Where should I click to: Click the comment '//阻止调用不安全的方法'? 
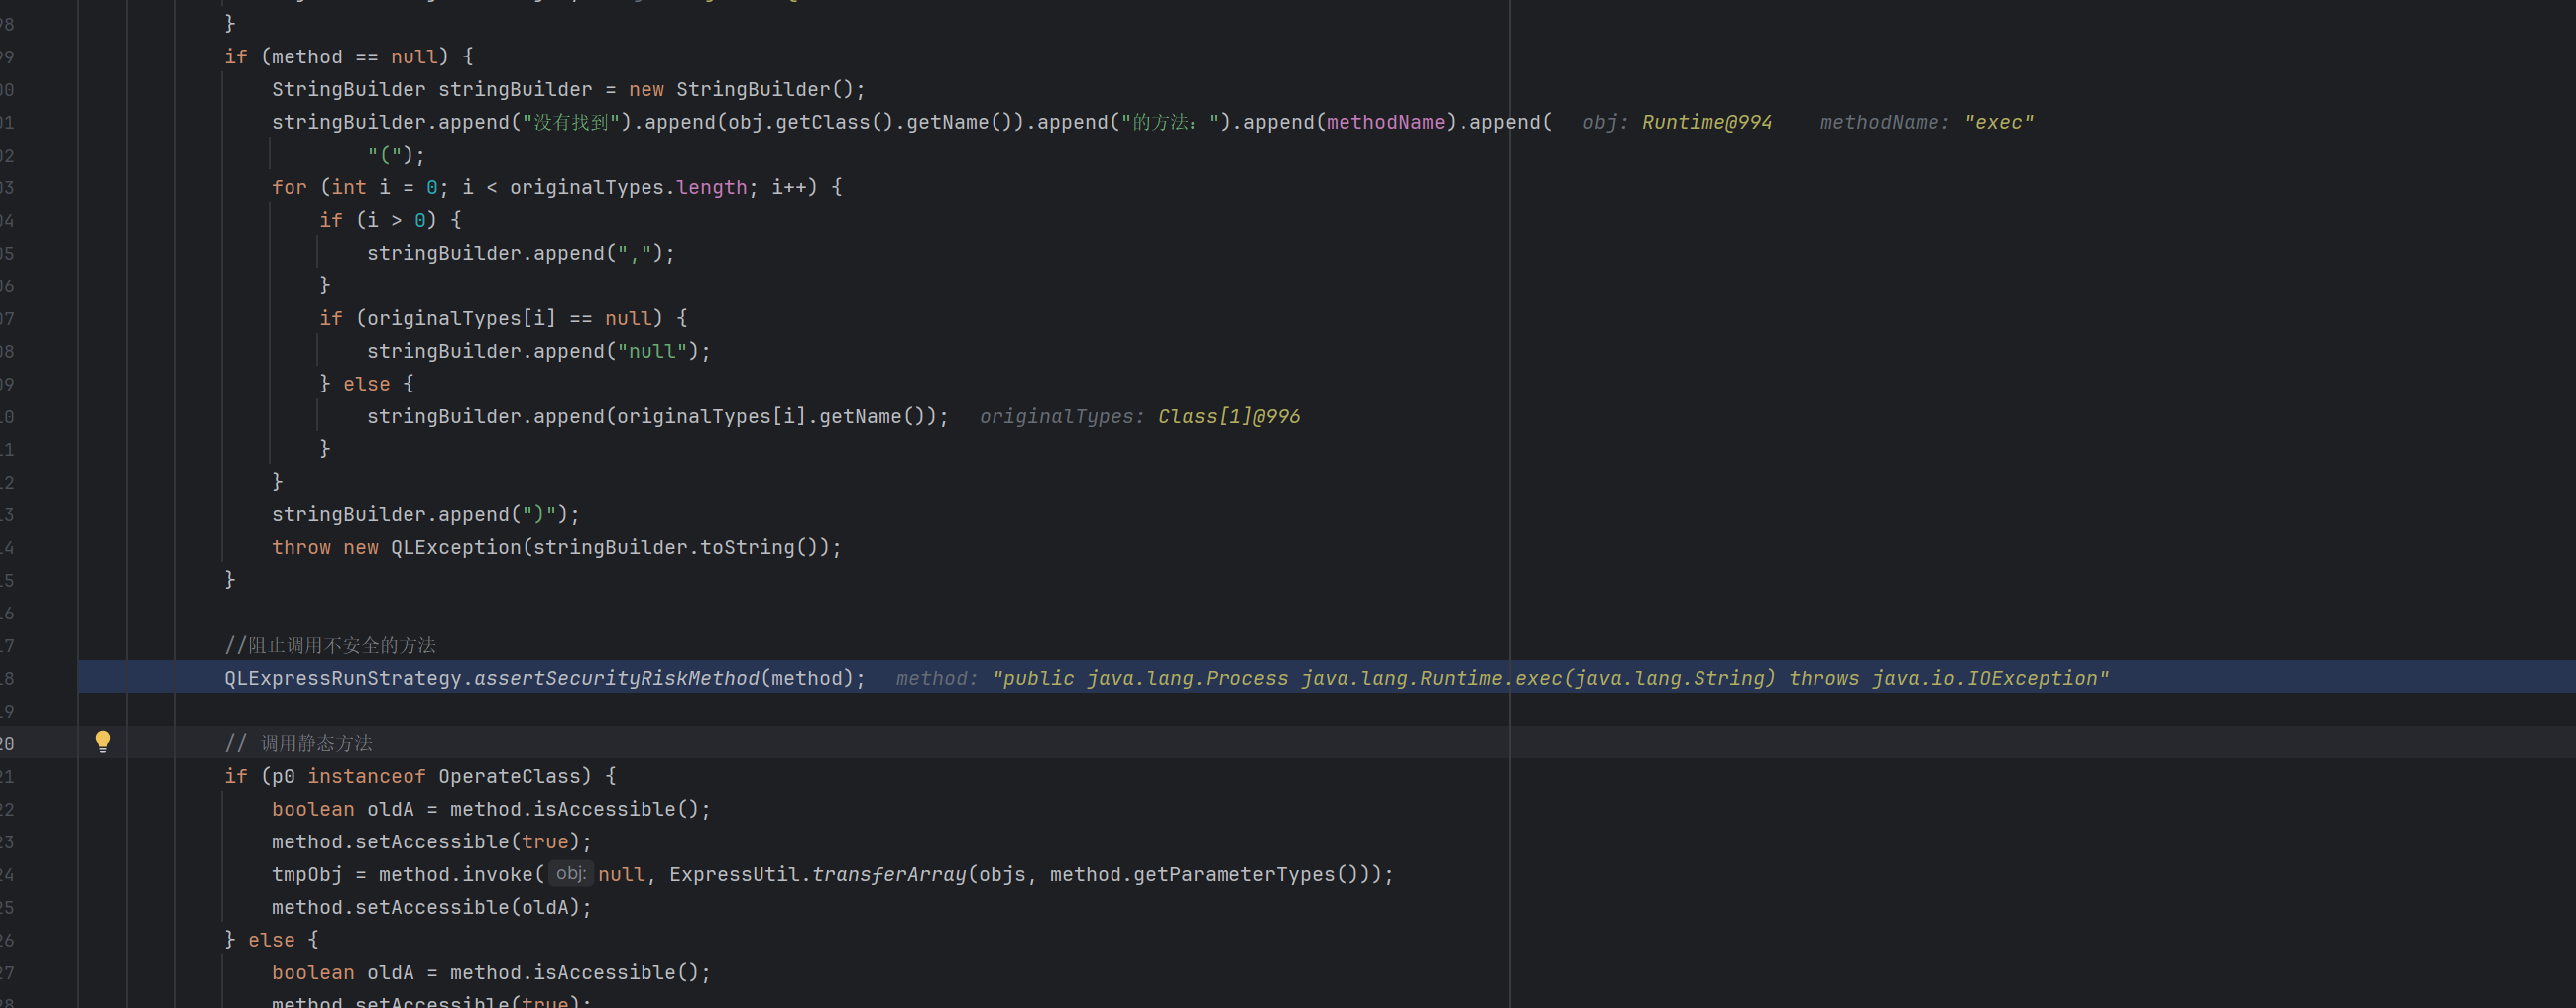[330, 645]
